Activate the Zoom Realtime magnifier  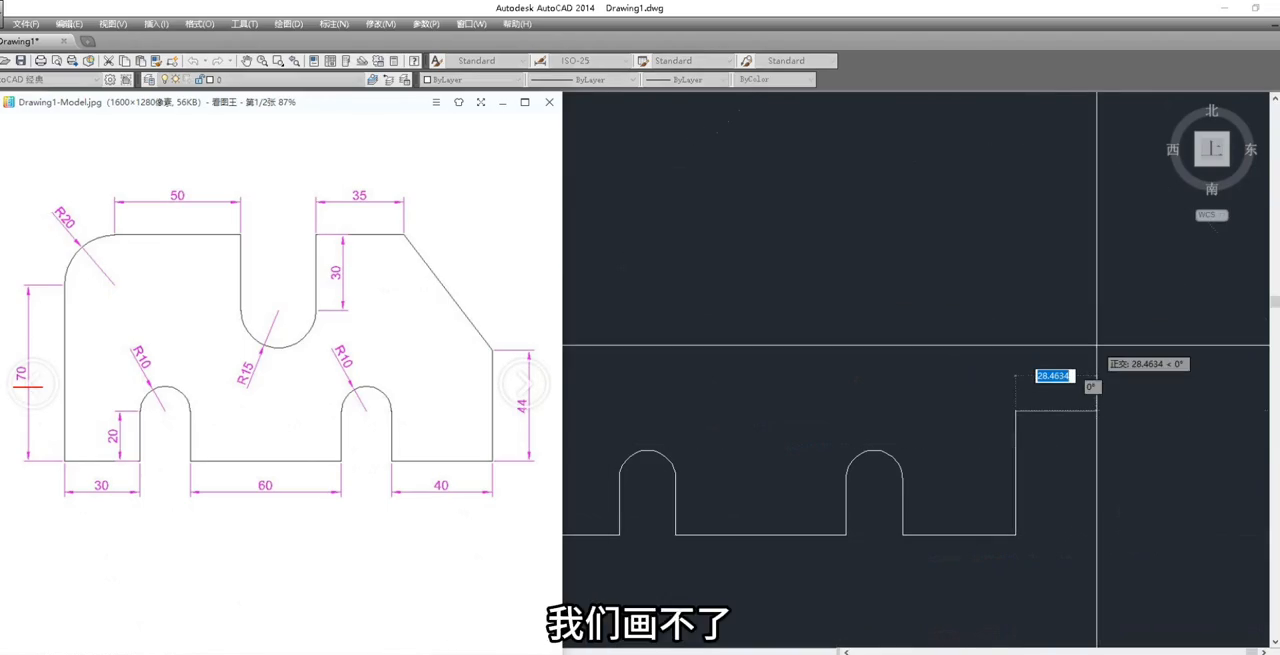coord(262,61)
